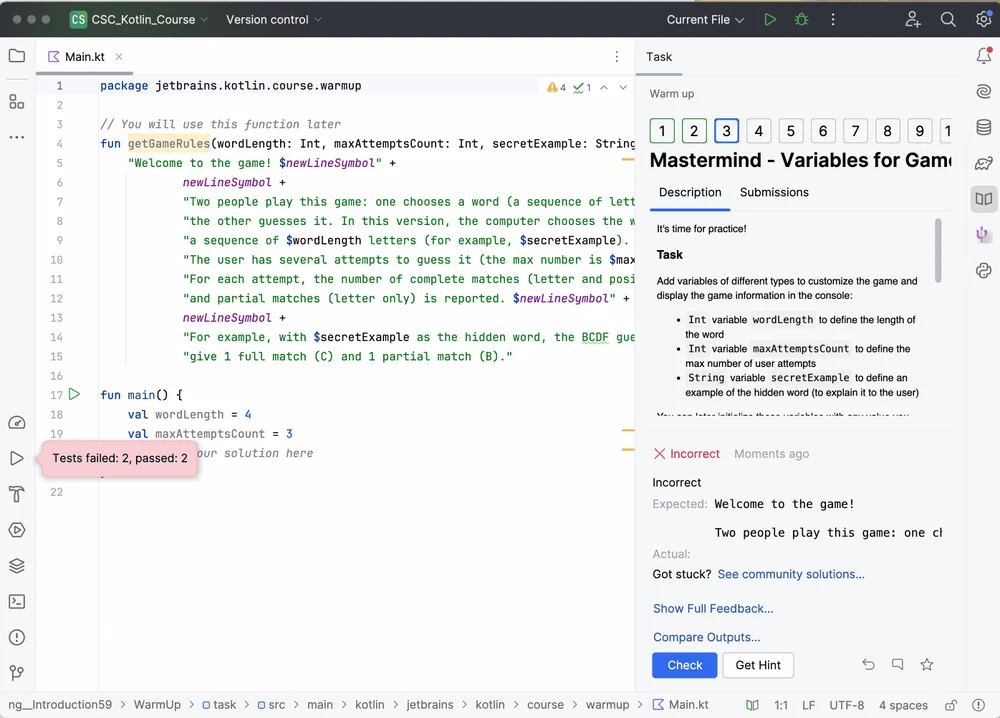Click the blue Check button

(684, 665)
